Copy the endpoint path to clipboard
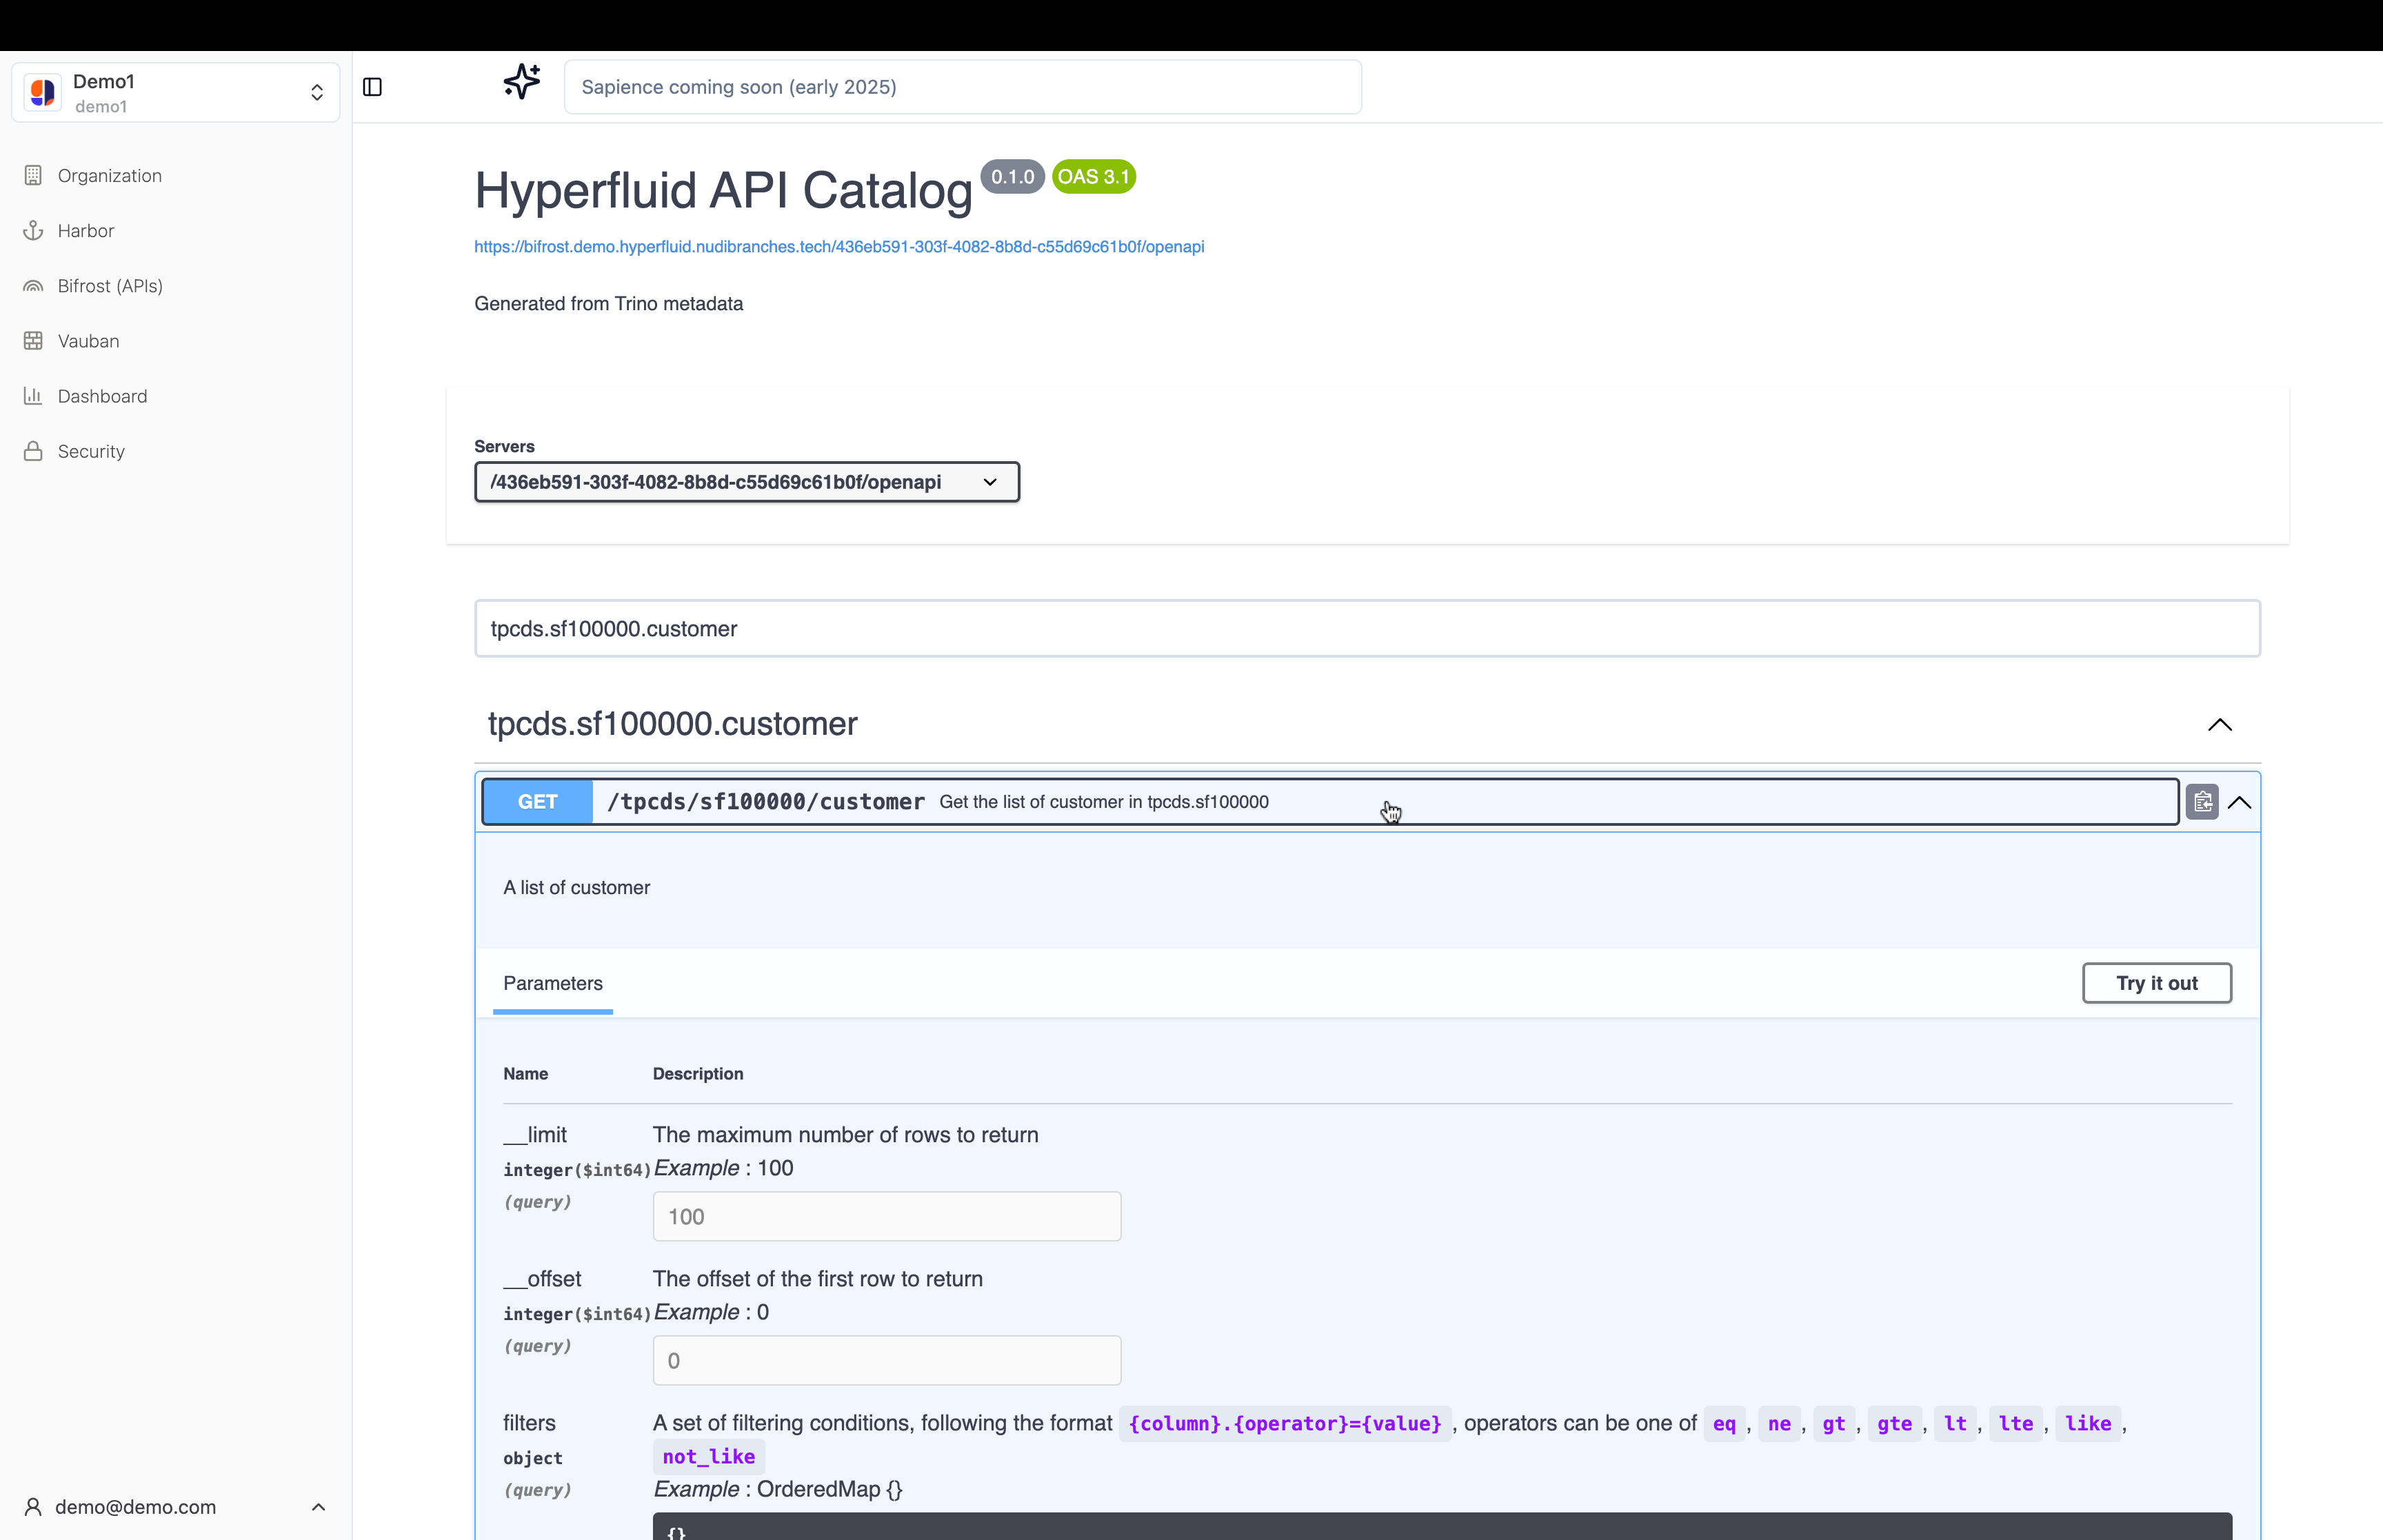Viewport: 2383px width, 1540px height. pos(2202,802)
